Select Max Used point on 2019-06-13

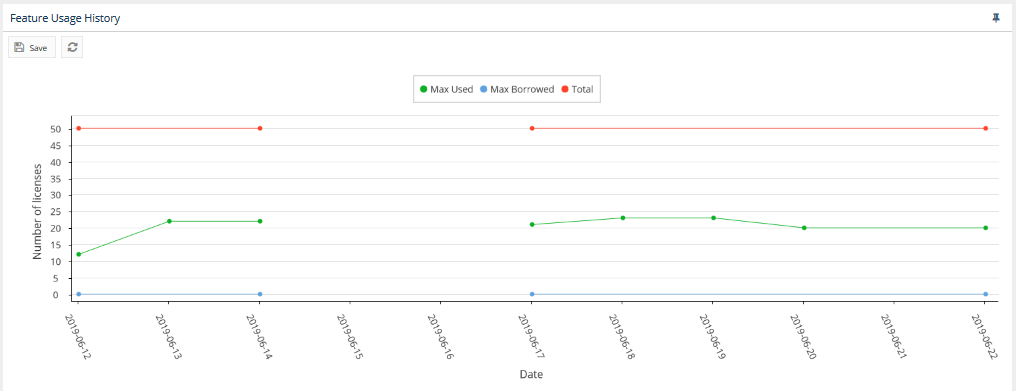(x=169, y=221)
